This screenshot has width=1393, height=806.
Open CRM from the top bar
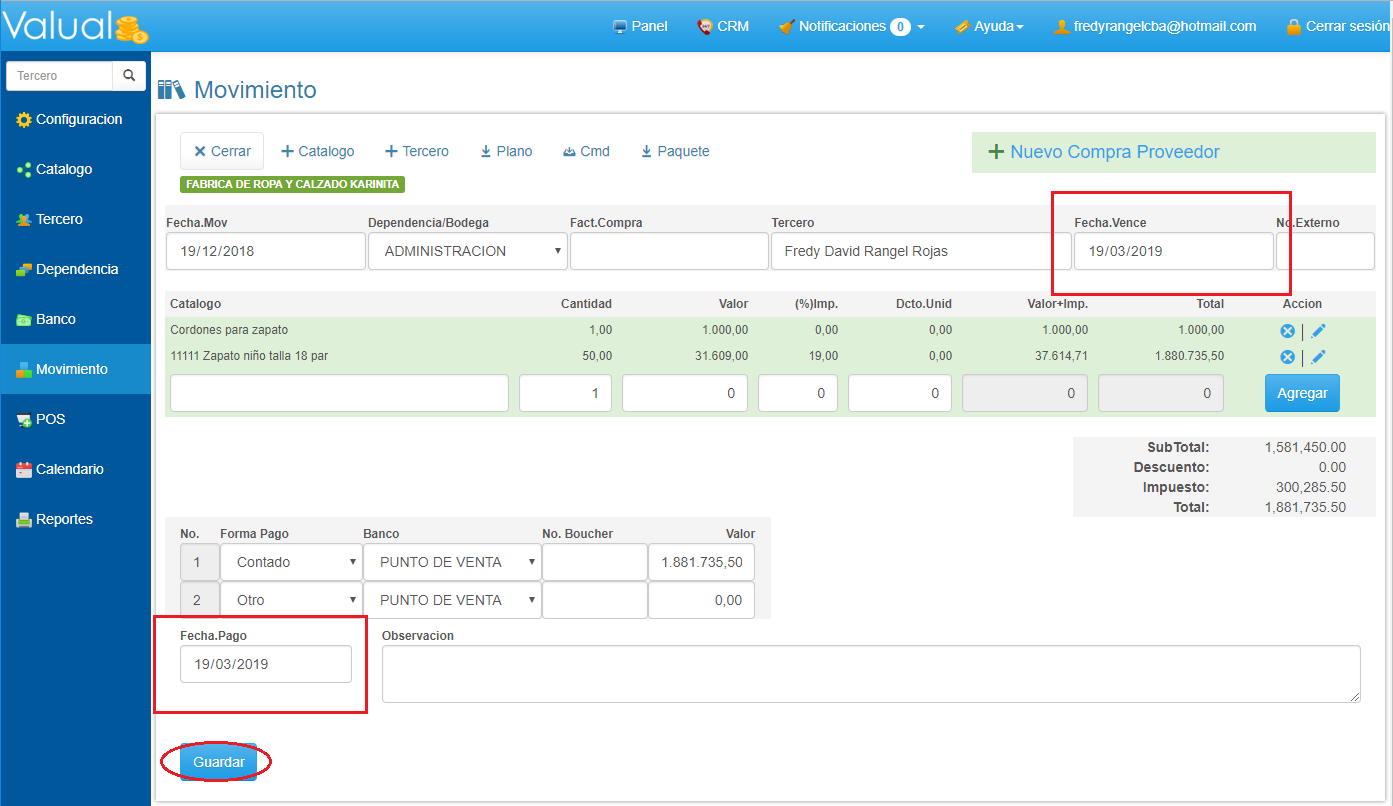click(x=723, y=27)
